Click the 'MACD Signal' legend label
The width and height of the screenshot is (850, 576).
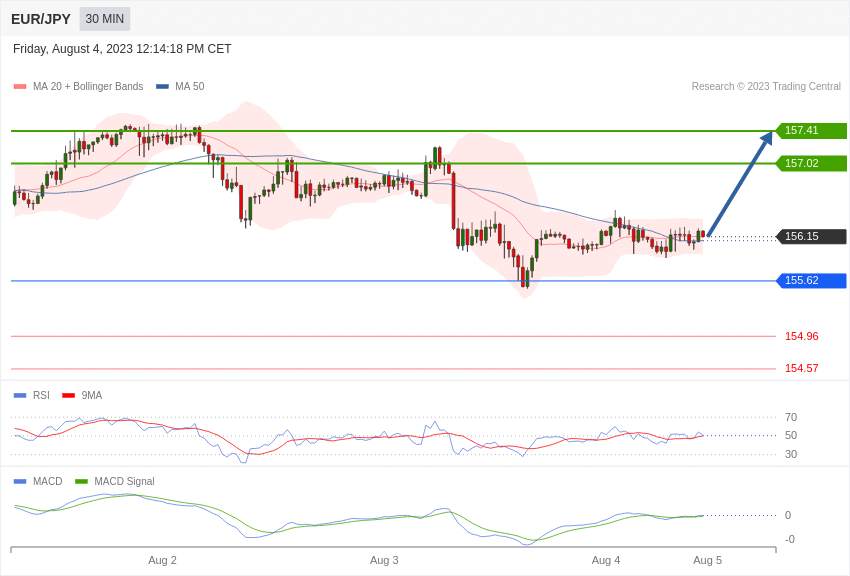124,482
